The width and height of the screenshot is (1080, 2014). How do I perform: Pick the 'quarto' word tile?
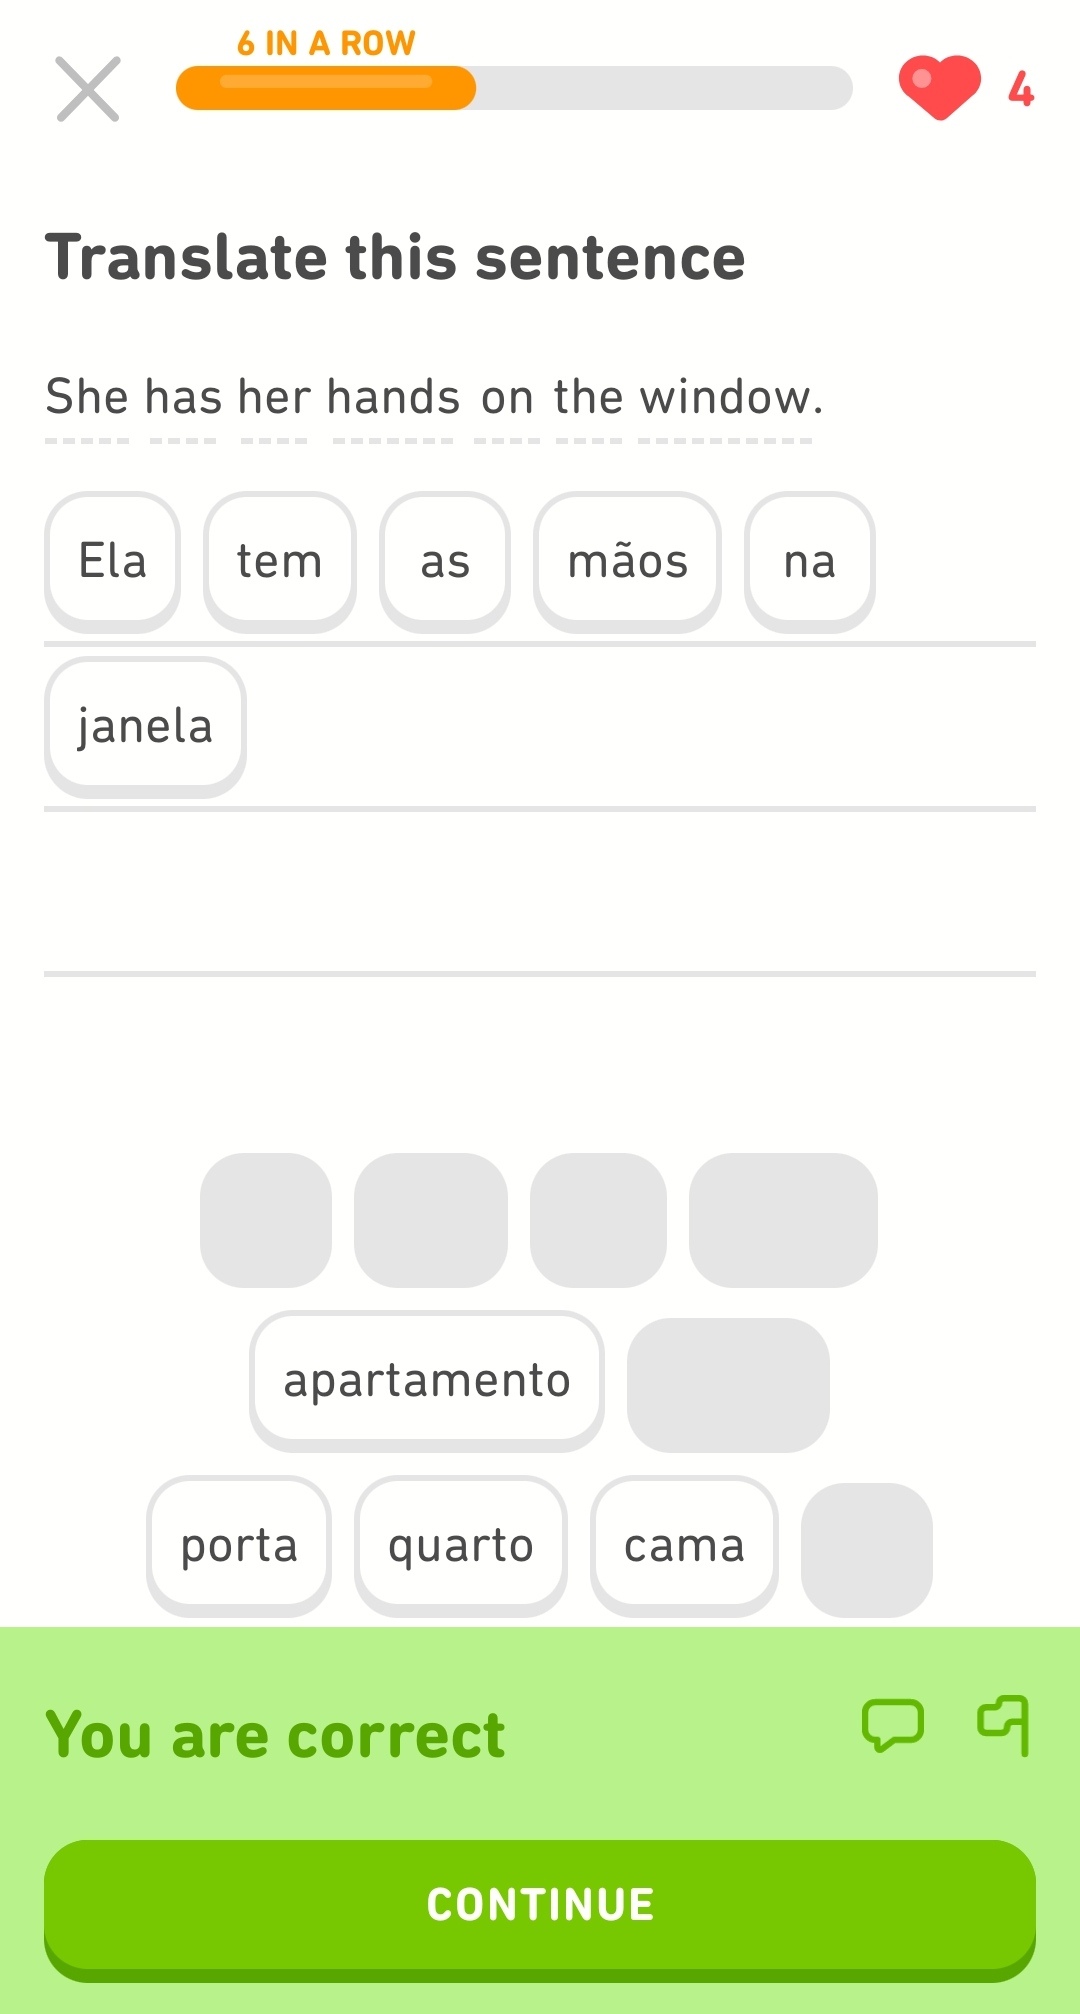tap(461, 1545)
